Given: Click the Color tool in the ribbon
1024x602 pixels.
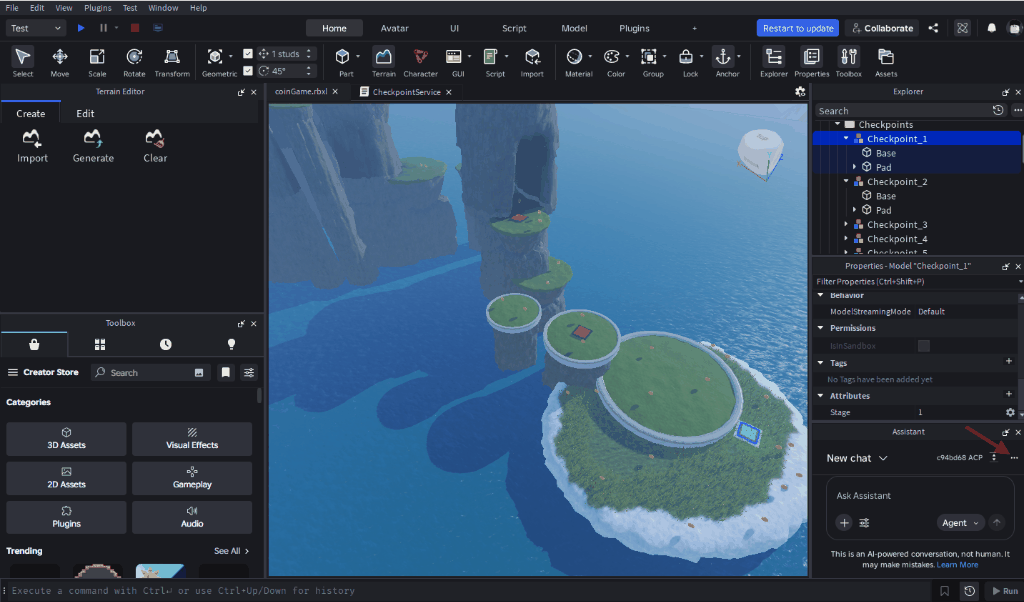Looking at the screenshot, I should click(x=613, y=63).
